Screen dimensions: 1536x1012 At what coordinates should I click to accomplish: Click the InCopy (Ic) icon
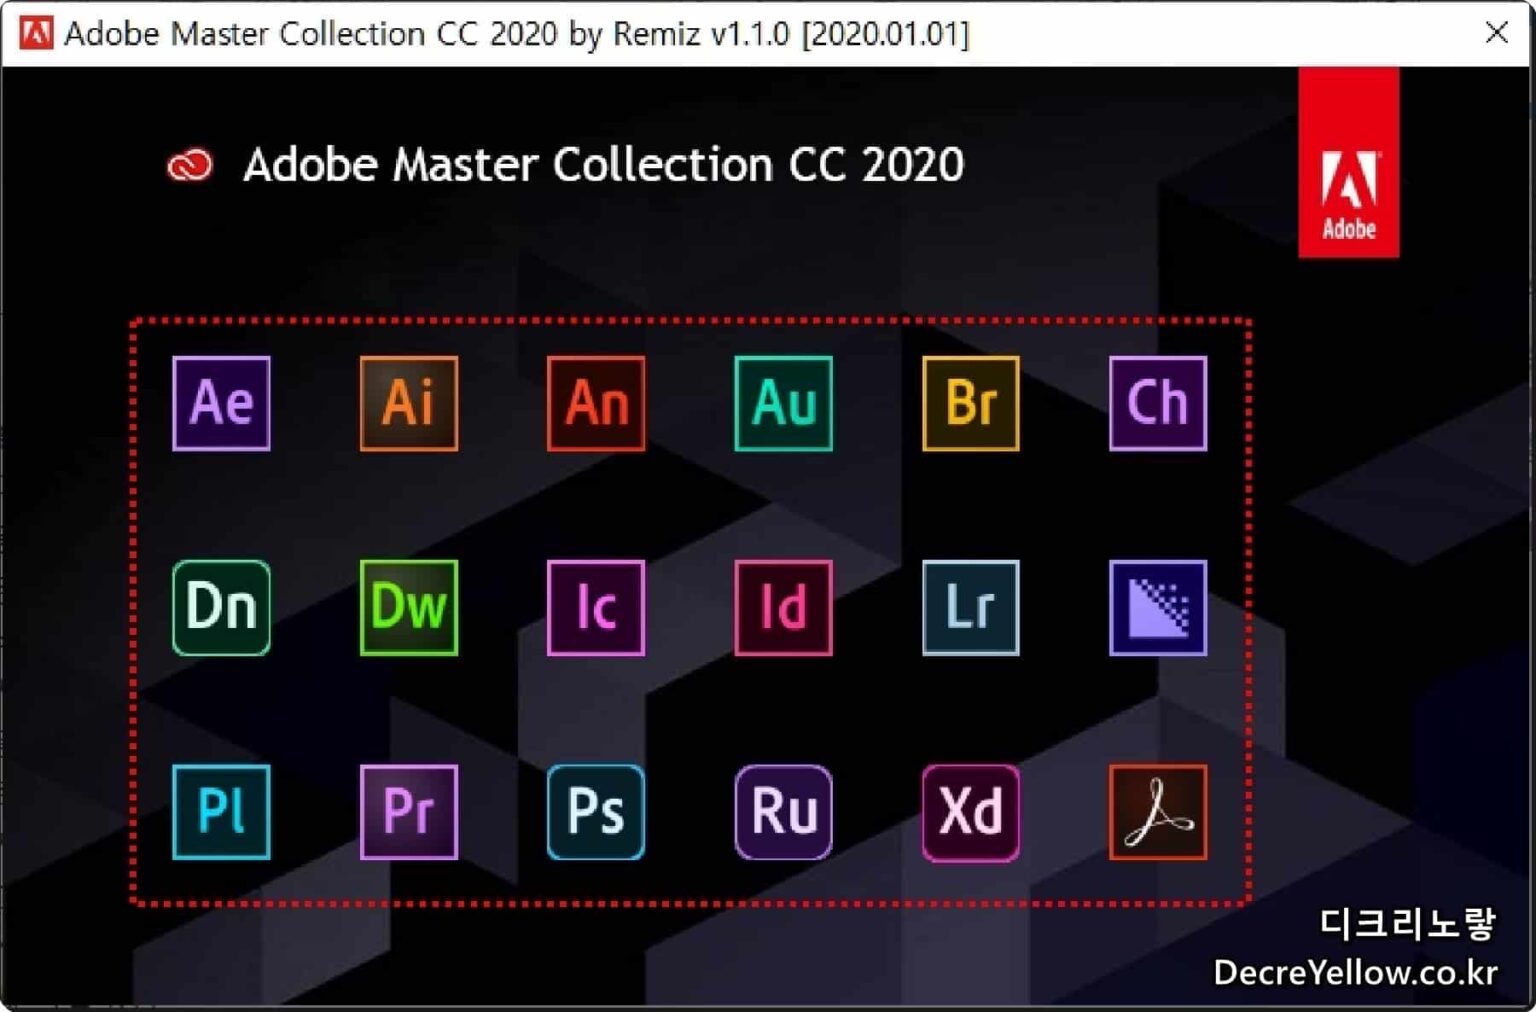tap(596, 608)
